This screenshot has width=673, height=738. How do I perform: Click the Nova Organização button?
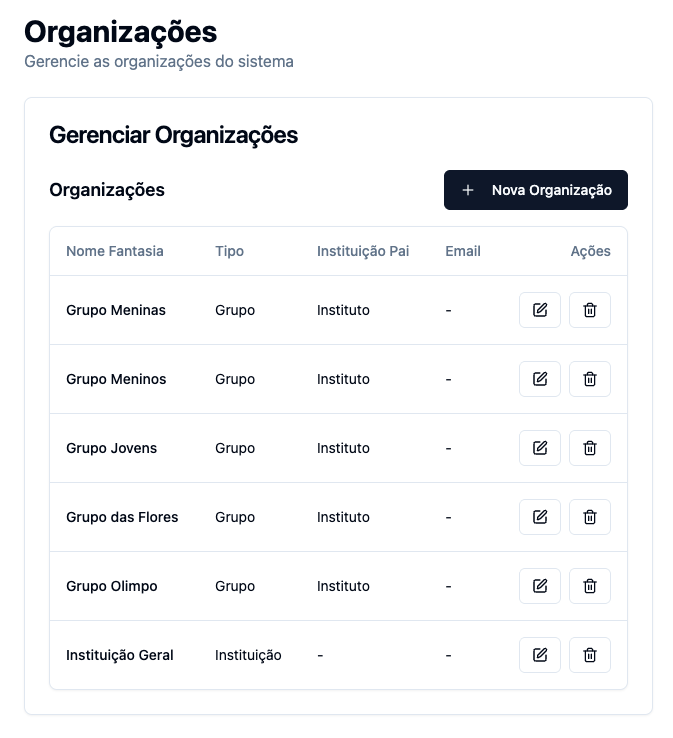[x=536, y=190]
